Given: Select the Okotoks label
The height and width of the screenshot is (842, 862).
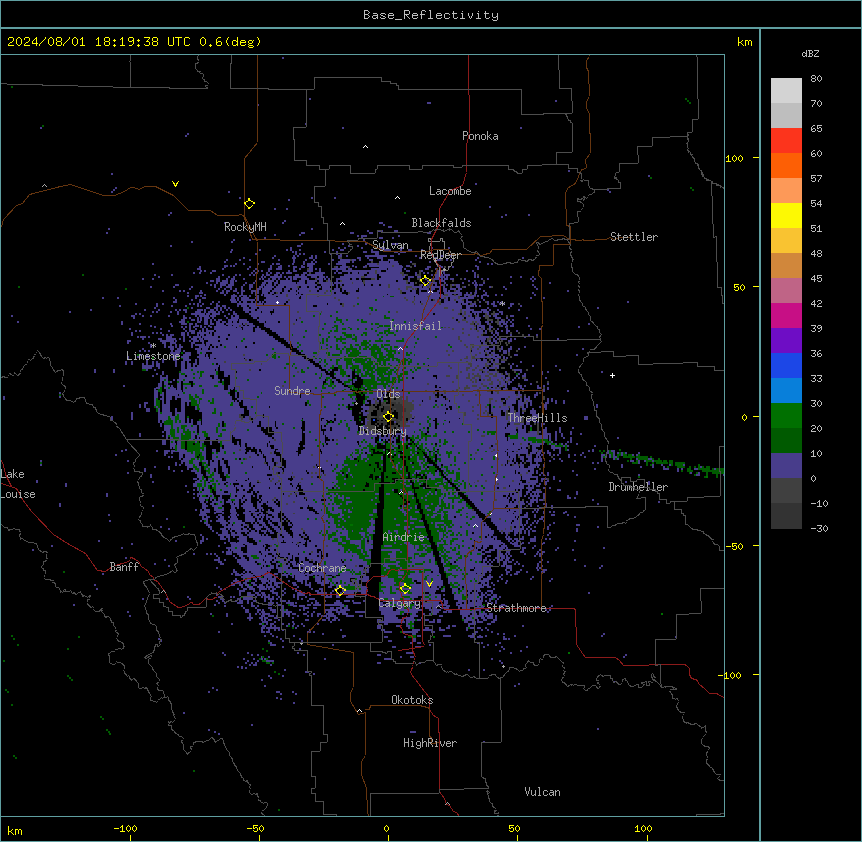Looking at the screenshot, I should tap(412, 700).
